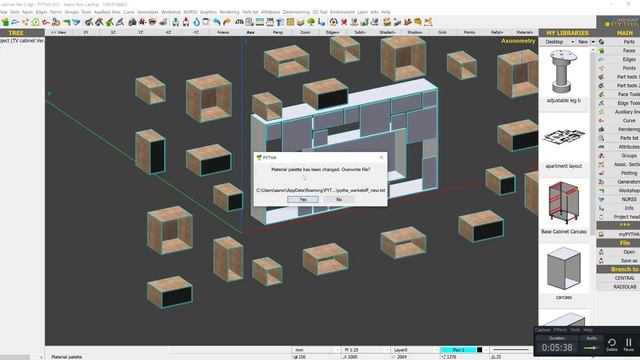640x360 pixels.
Task: Toggle Shadow display mode
Action: tap(415, 32)
